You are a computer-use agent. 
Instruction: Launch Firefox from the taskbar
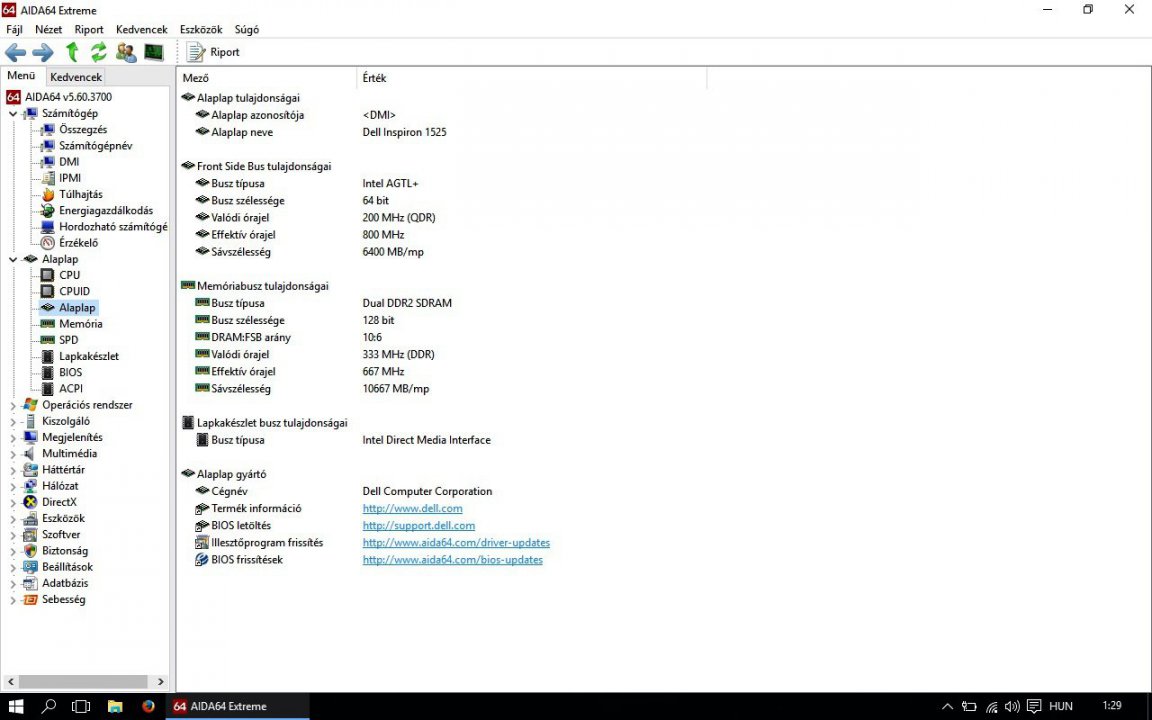click(148, 706)
